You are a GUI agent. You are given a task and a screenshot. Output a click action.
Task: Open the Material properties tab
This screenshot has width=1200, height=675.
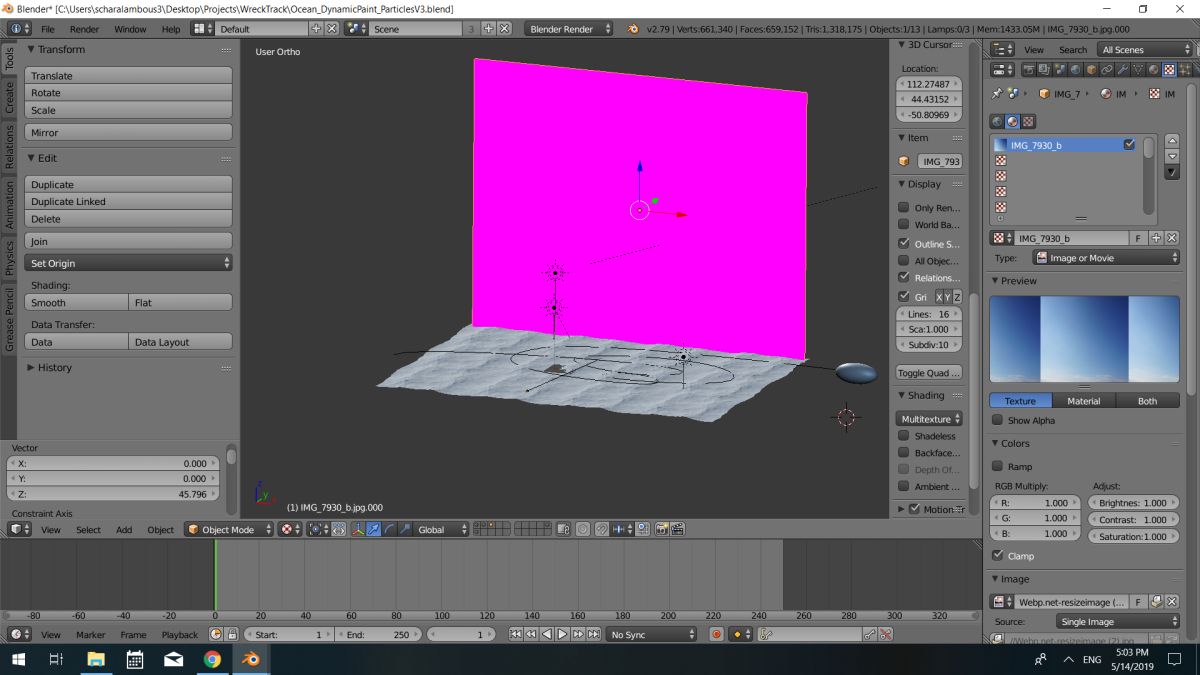1153,69
